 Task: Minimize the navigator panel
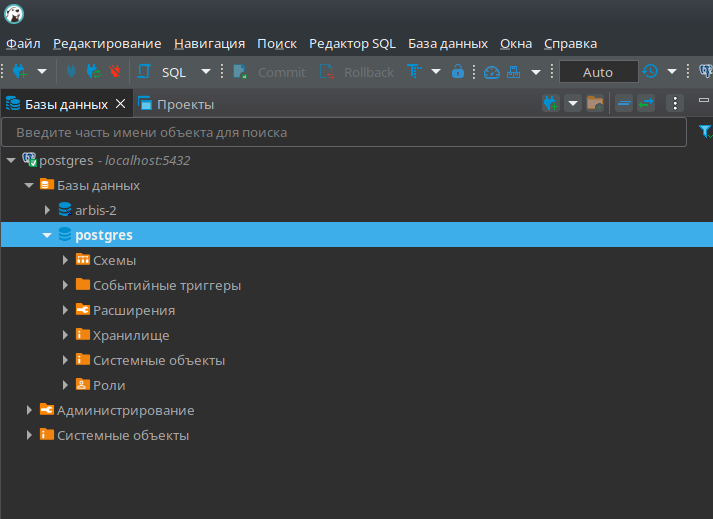click(704, 100)
